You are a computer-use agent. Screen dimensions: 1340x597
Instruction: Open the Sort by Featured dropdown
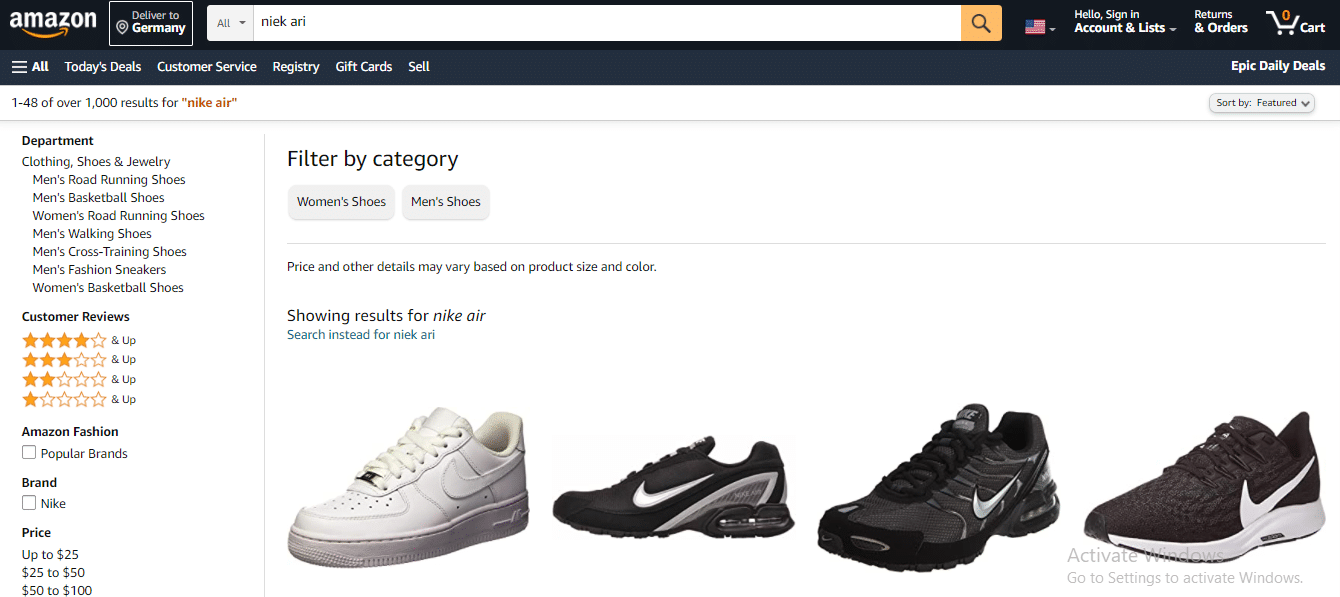(1262, 103)
